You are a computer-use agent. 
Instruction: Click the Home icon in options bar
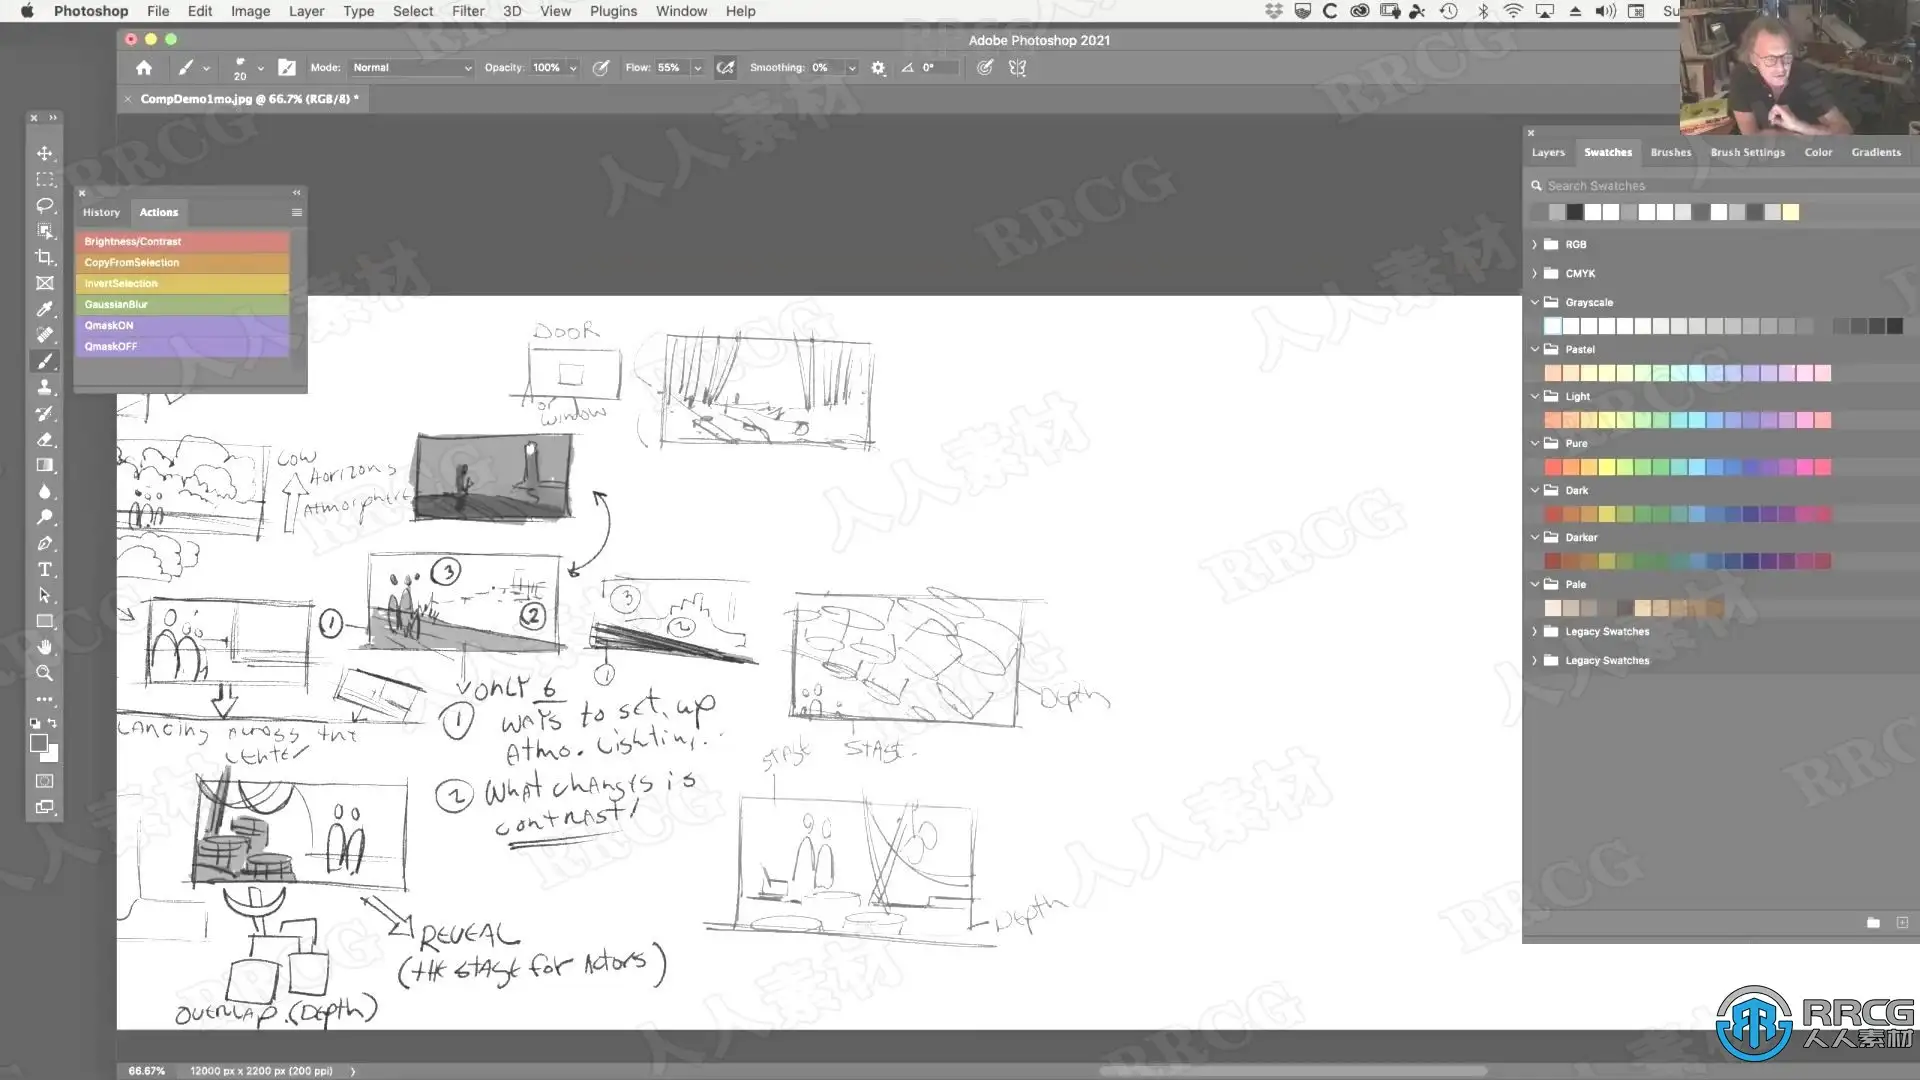(x=144, y=68)
